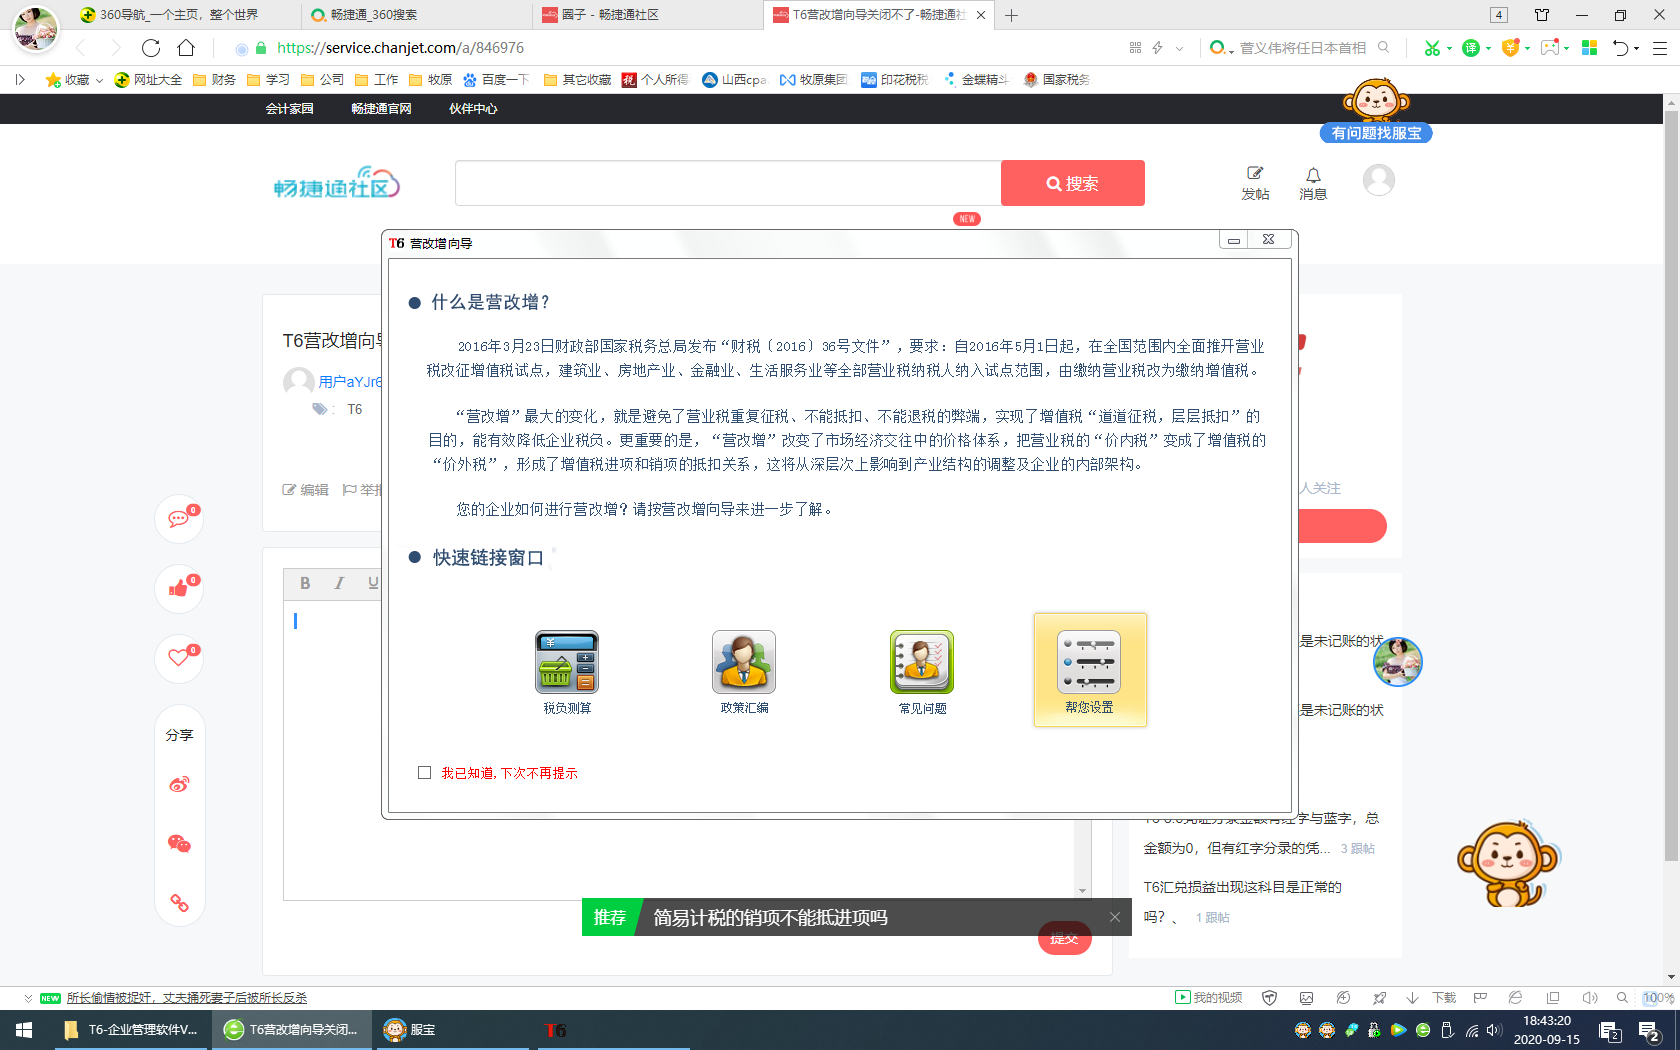Screen dimensions: 1680x1050
Task: Click 我的视频 in the status bar
Action: [1209, 998]
